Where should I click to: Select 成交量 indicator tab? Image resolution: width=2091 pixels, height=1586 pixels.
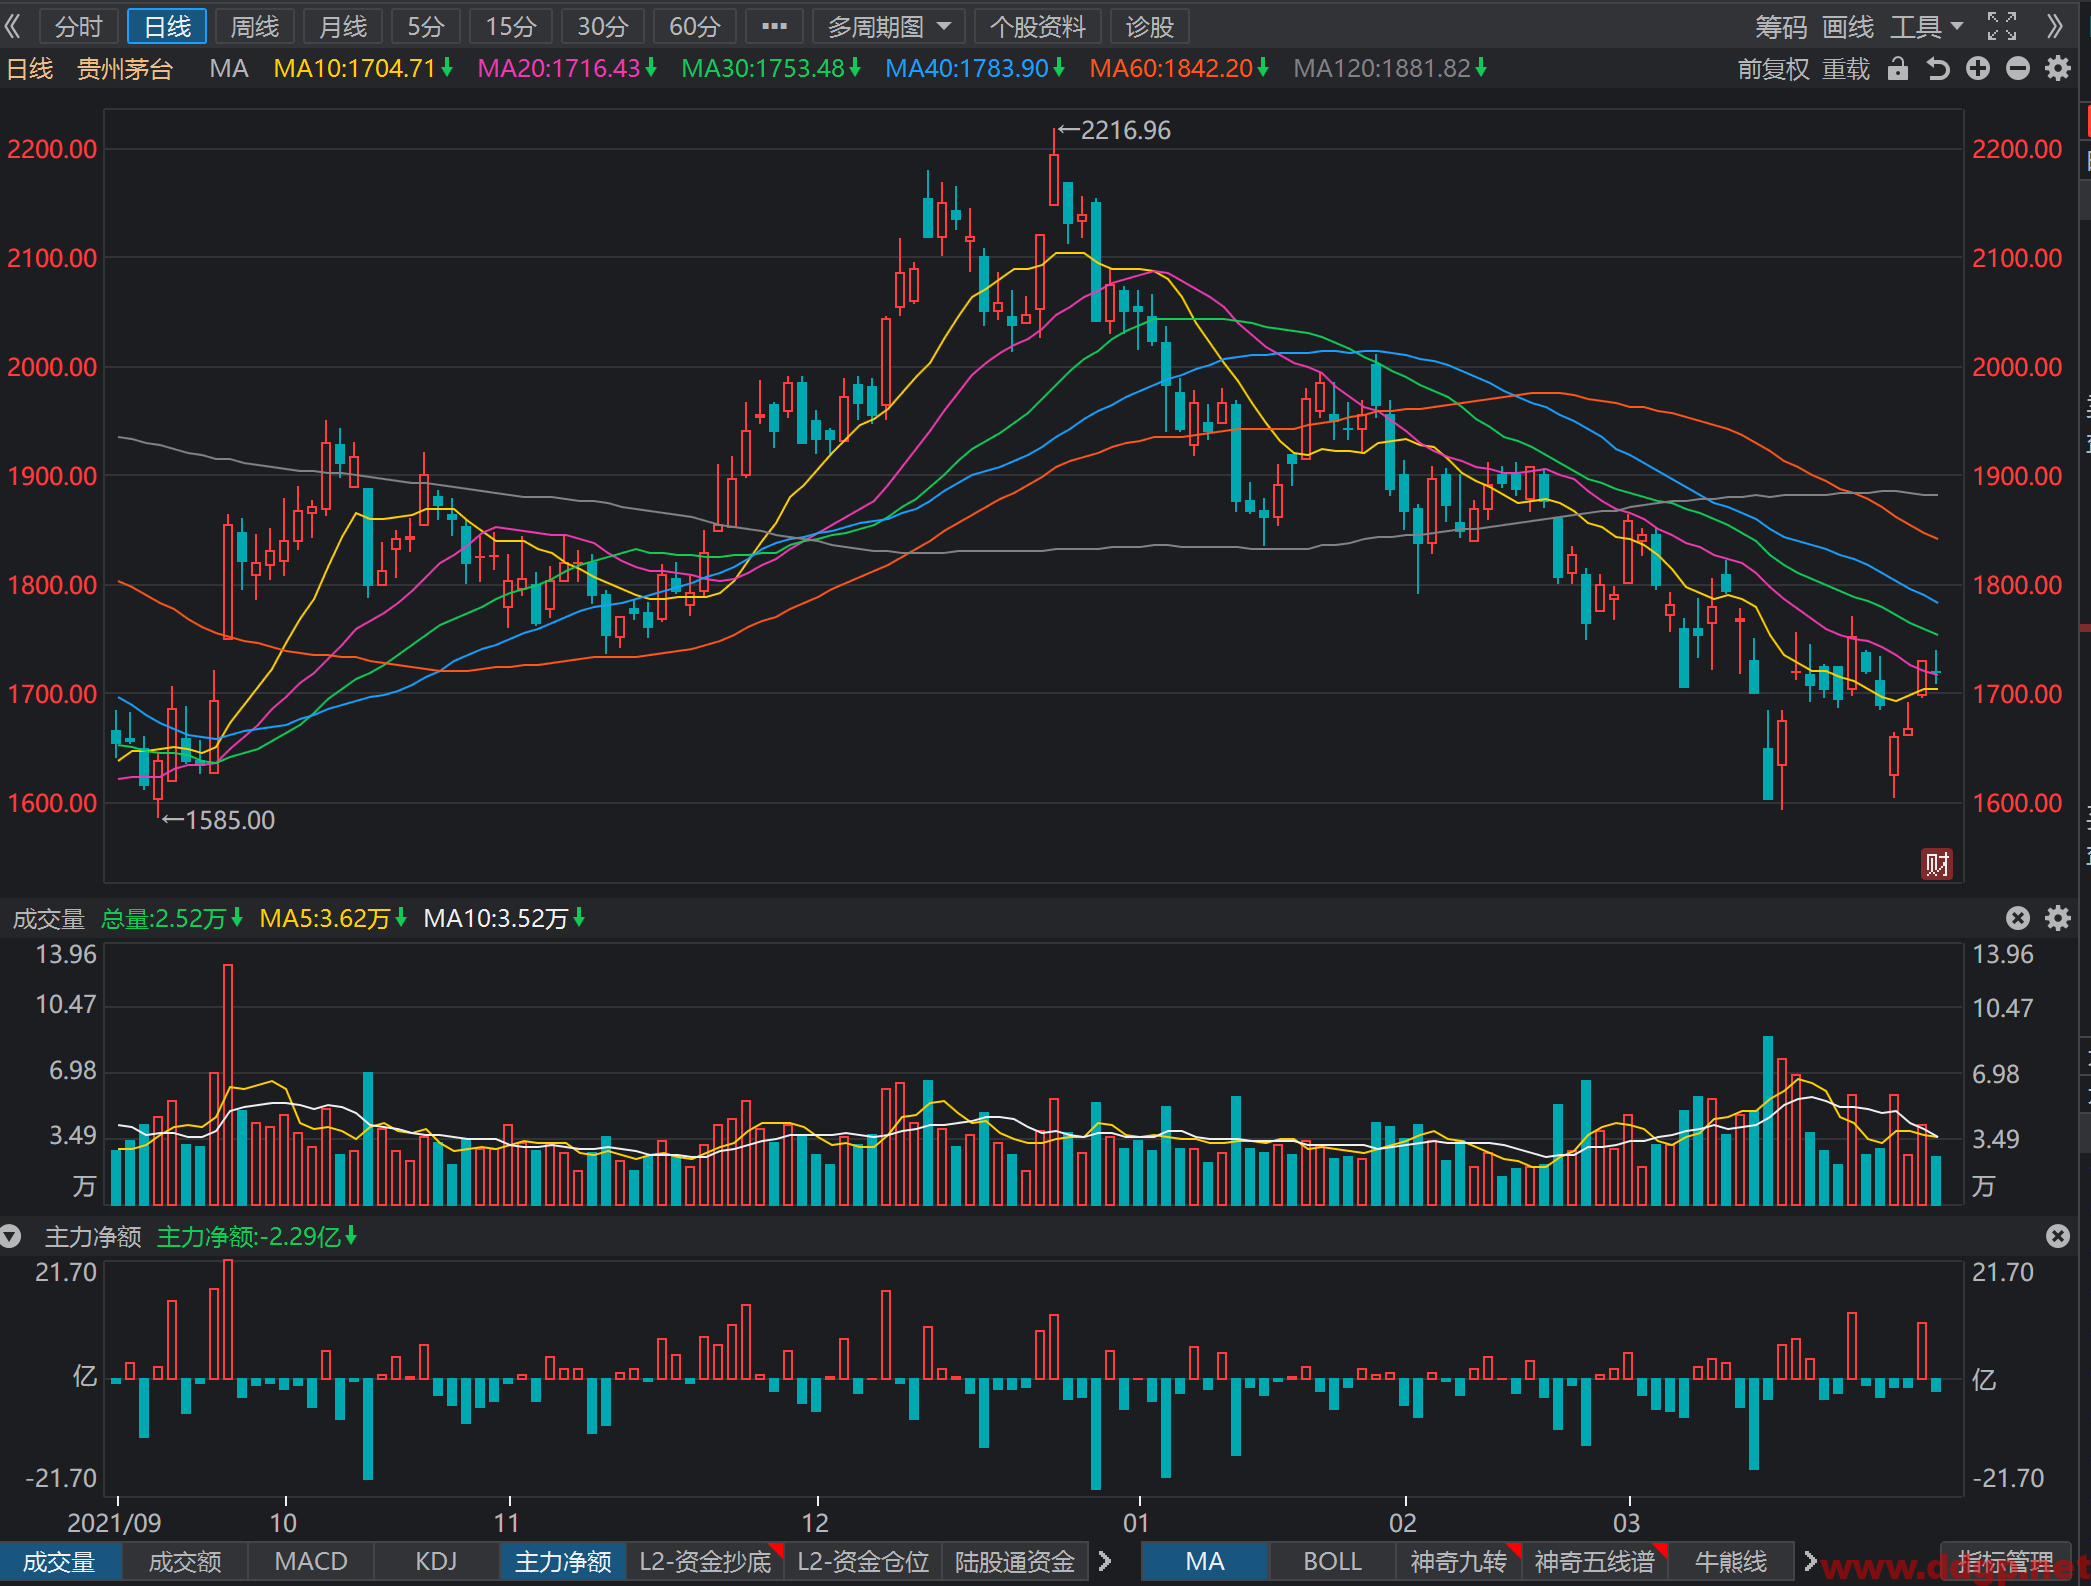pyautogui.click(x=60, y=1562)
